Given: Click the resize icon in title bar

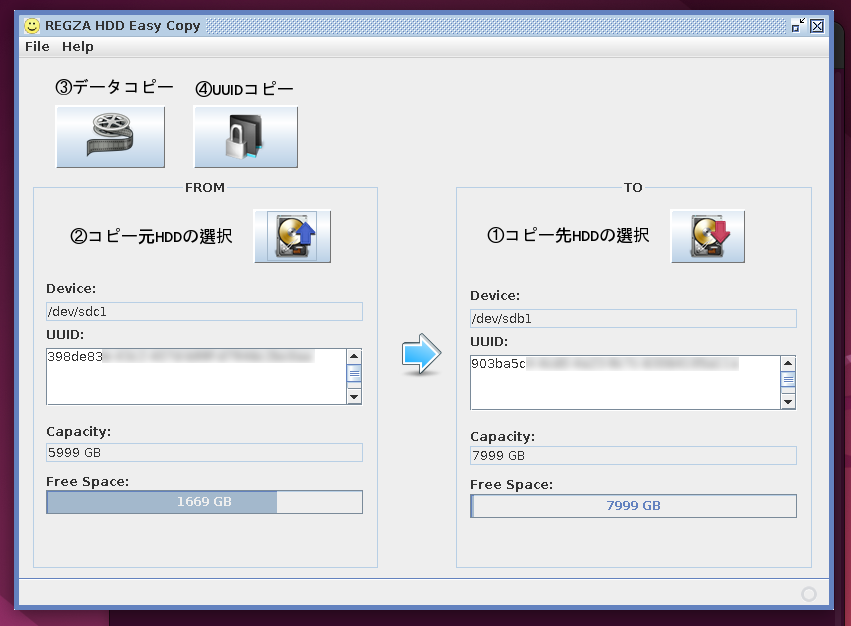Looking at the screenshot, I should point(798,26).
